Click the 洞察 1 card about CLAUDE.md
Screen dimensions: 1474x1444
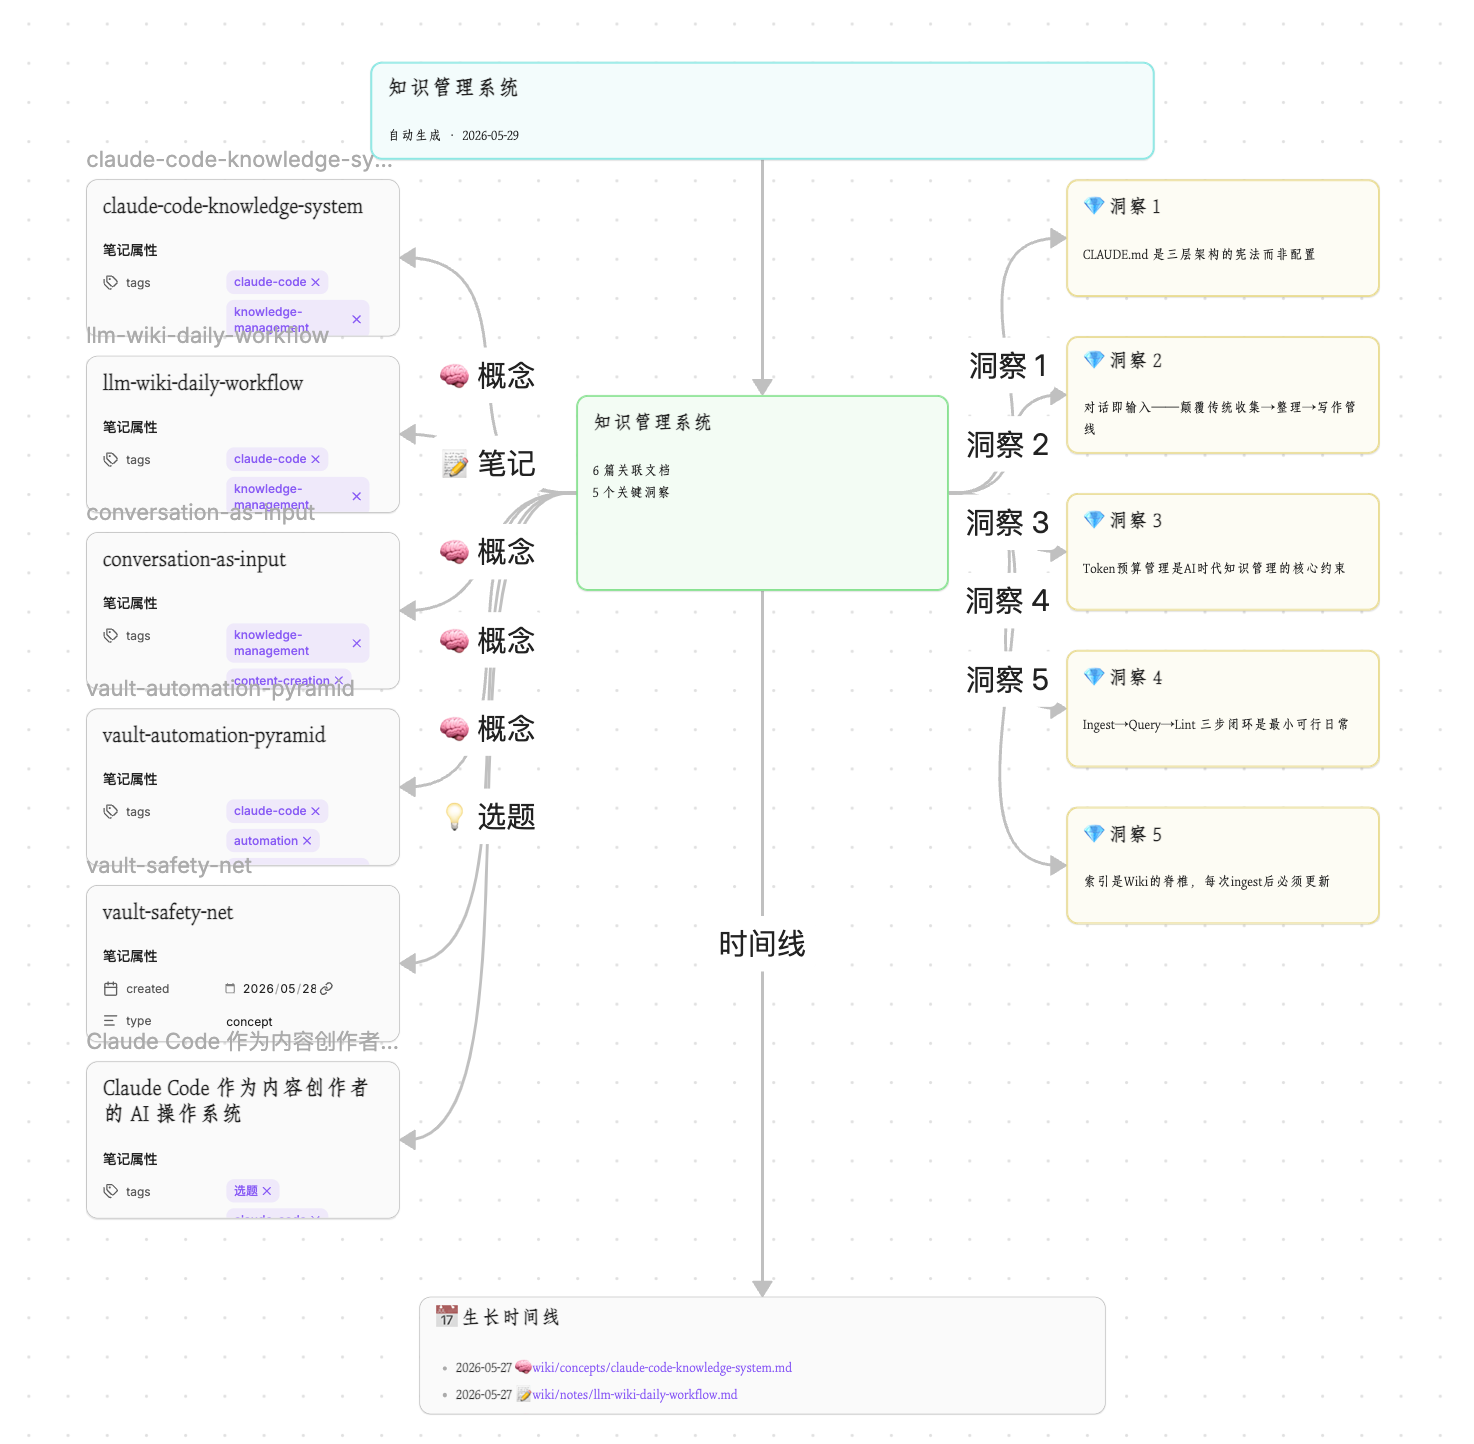pos(1223,238)
